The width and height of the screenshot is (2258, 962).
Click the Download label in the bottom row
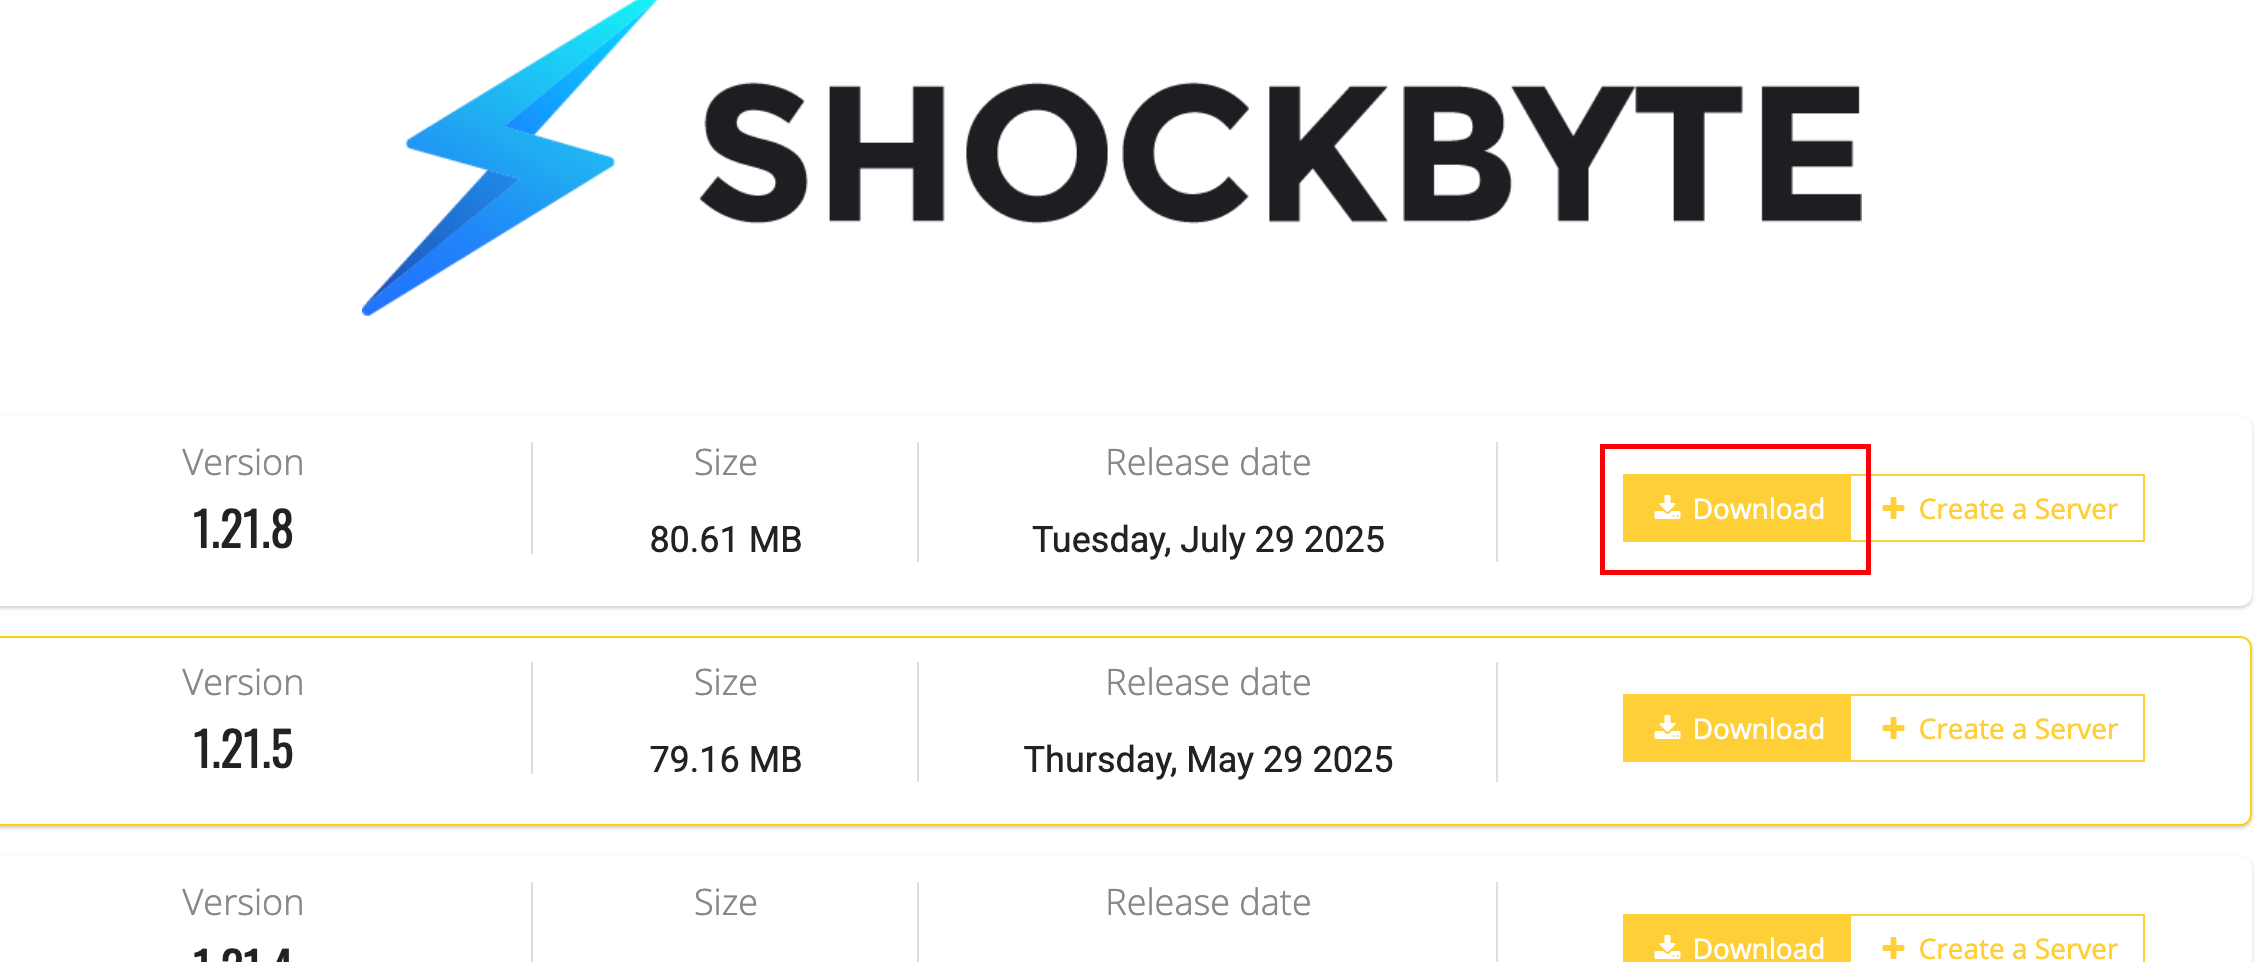coord(1758,947)
